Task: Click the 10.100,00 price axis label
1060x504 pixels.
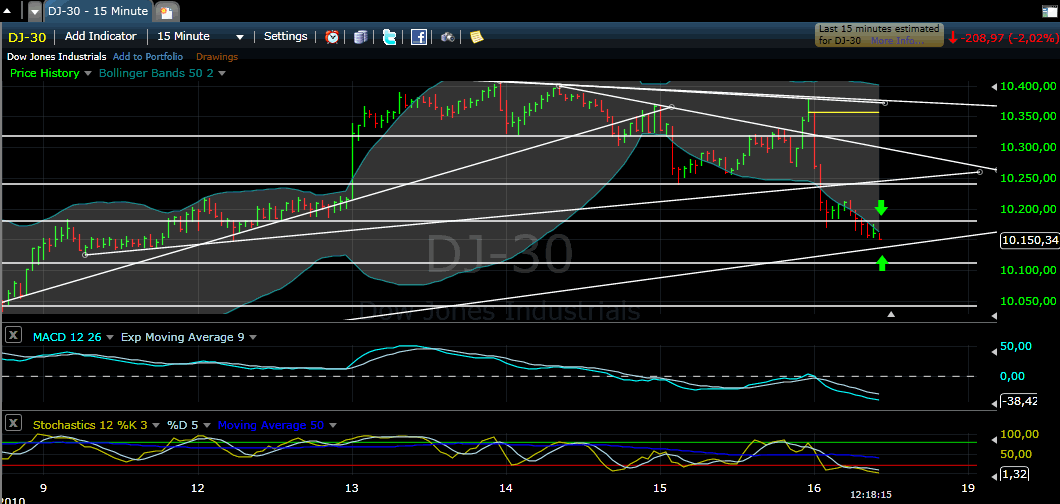Action: 1028,270
